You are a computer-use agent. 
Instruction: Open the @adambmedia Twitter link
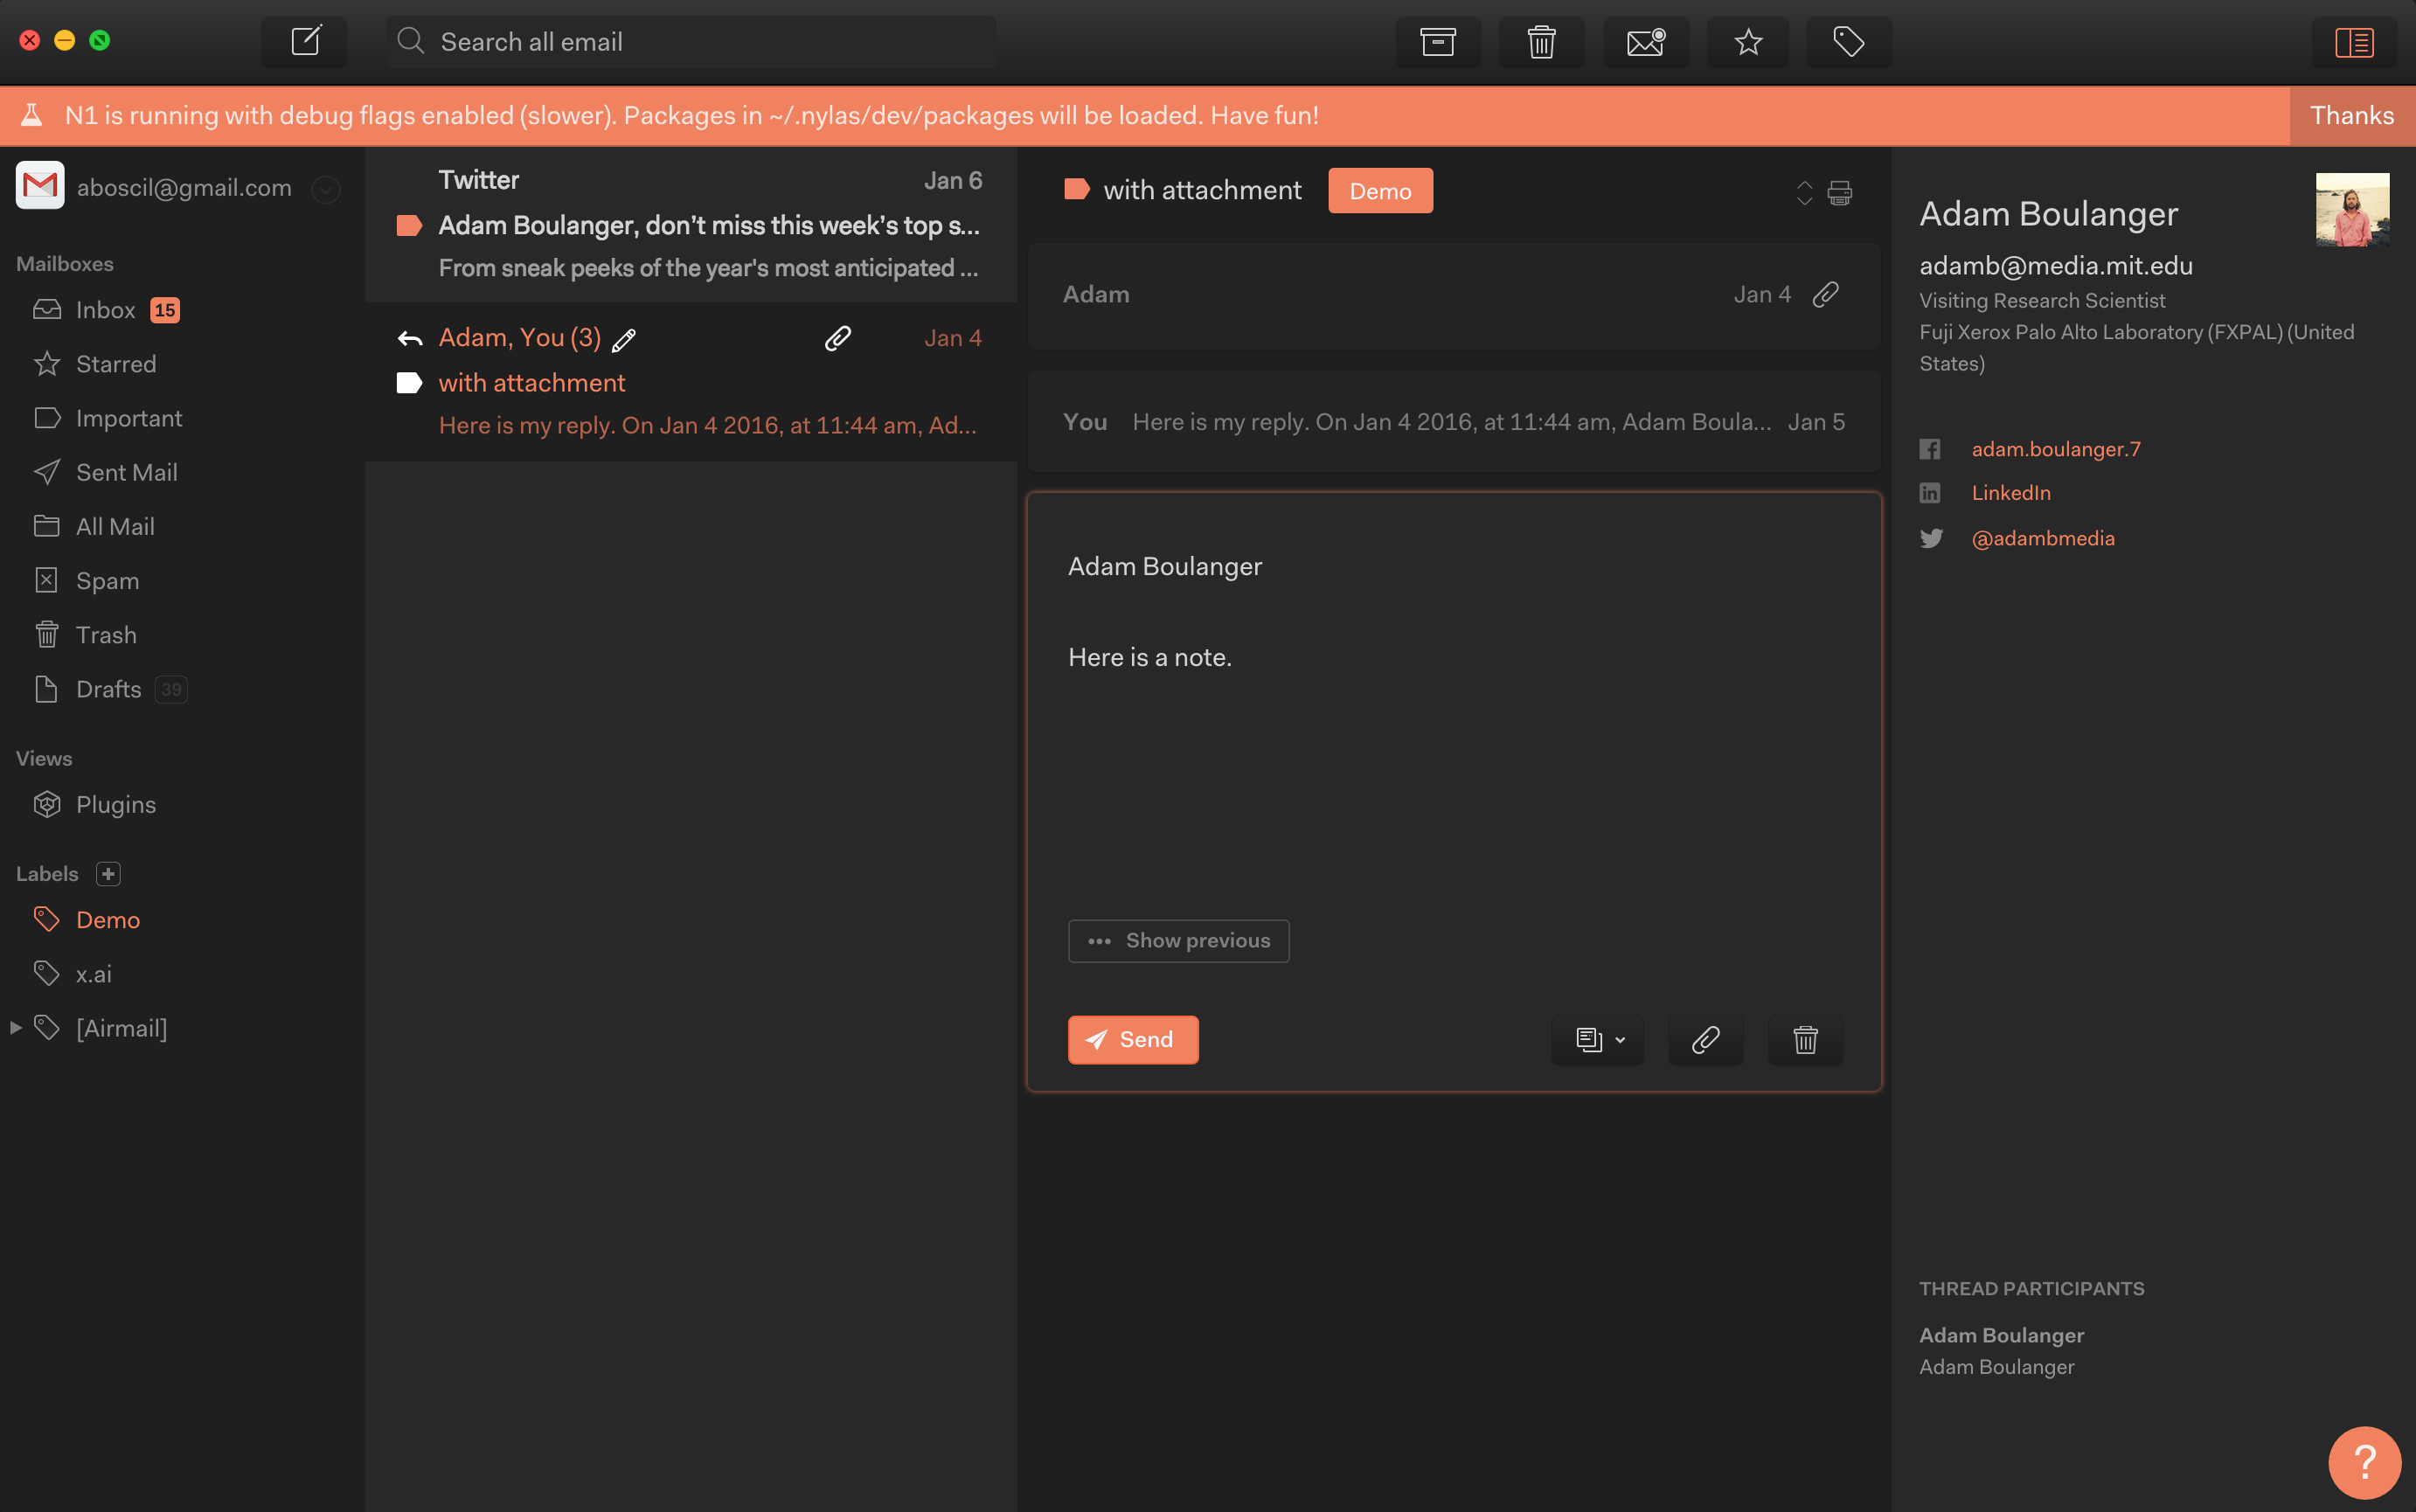pyautogui.click(x=2042, y=538)
